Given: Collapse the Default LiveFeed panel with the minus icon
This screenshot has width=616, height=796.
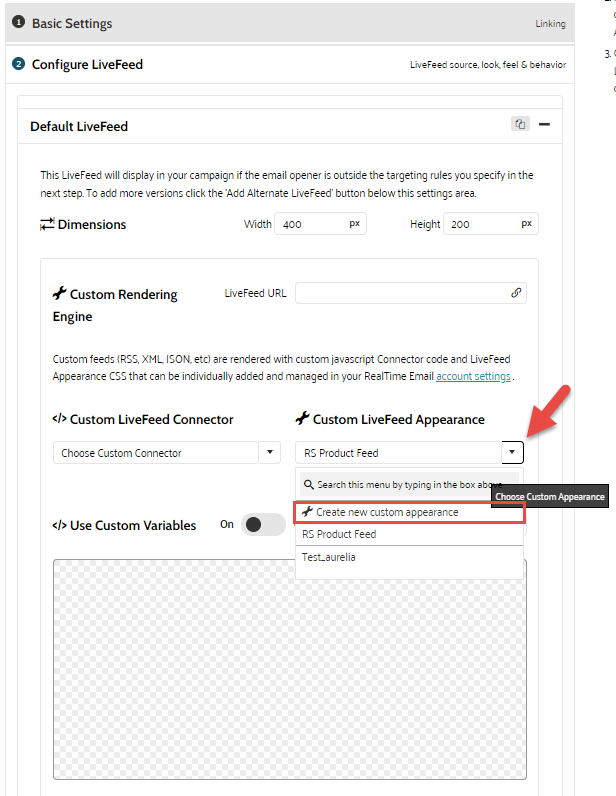Looking at the screenshot, I should point(544,124).
